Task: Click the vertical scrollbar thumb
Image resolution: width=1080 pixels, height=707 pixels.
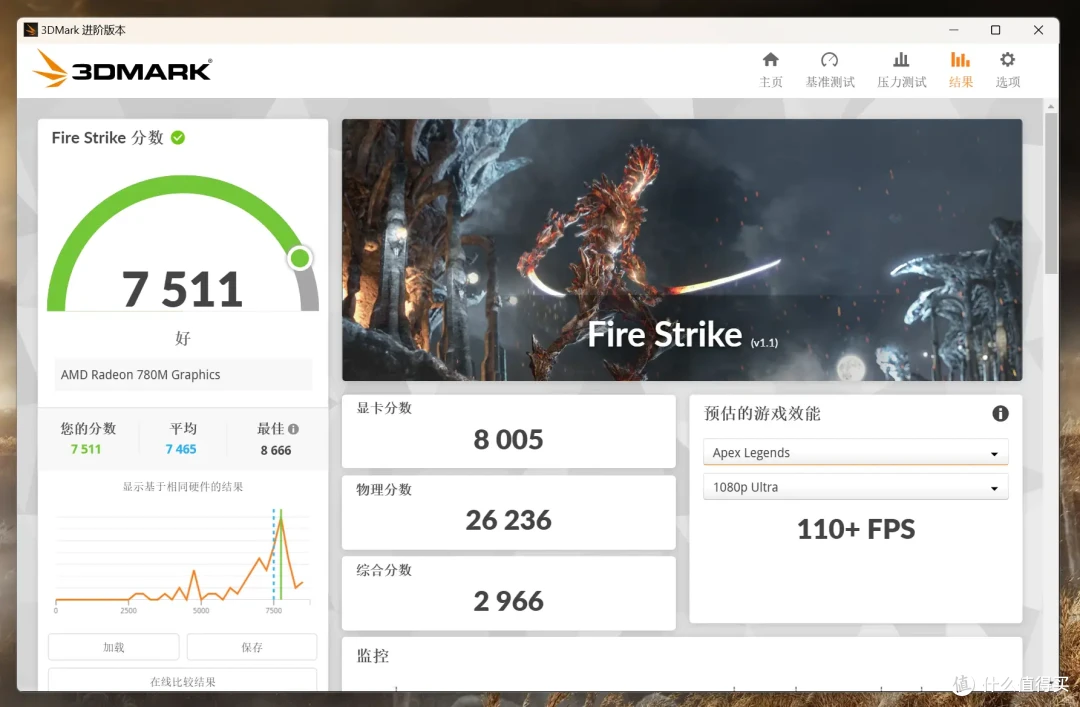Action: click(1050, 194)
